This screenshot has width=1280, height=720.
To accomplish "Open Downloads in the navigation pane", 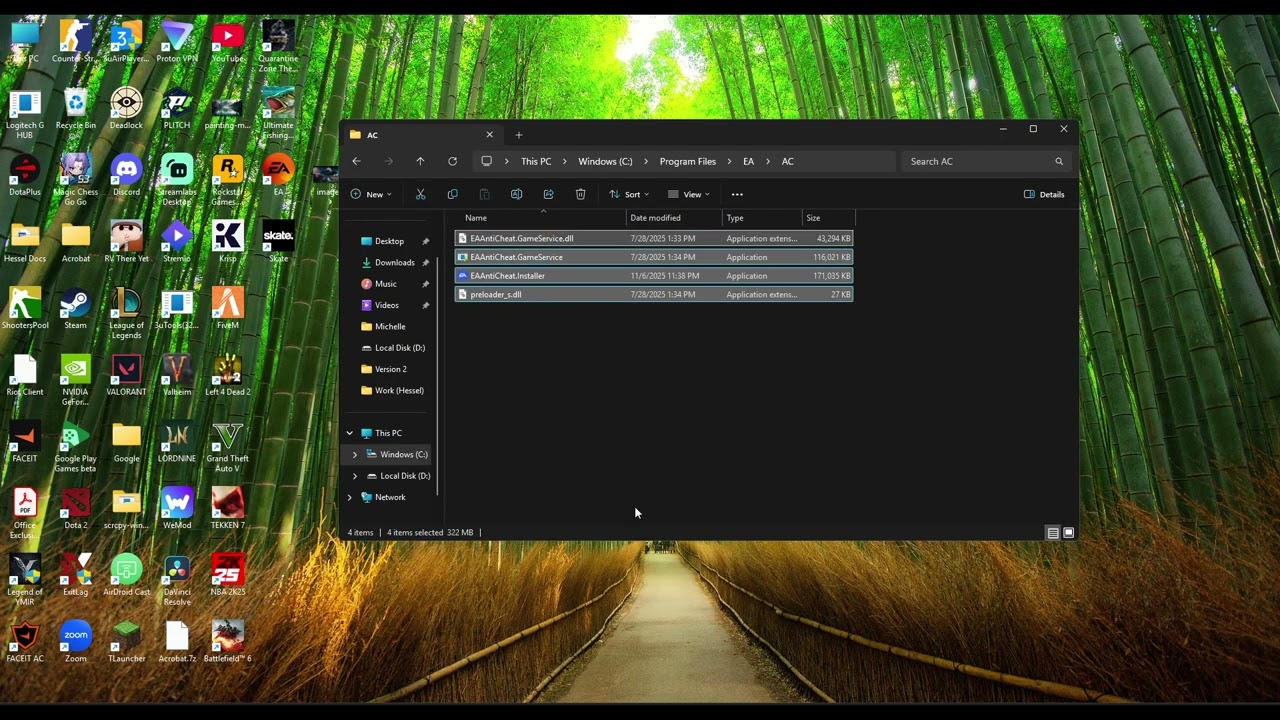I will pos(394,263).
